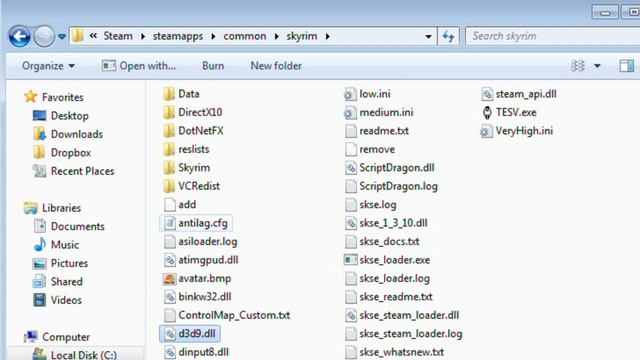This screenshot has height=360, width=640.
Task: Open the recent pages dropdown arrow
Action: coord(62,37)
